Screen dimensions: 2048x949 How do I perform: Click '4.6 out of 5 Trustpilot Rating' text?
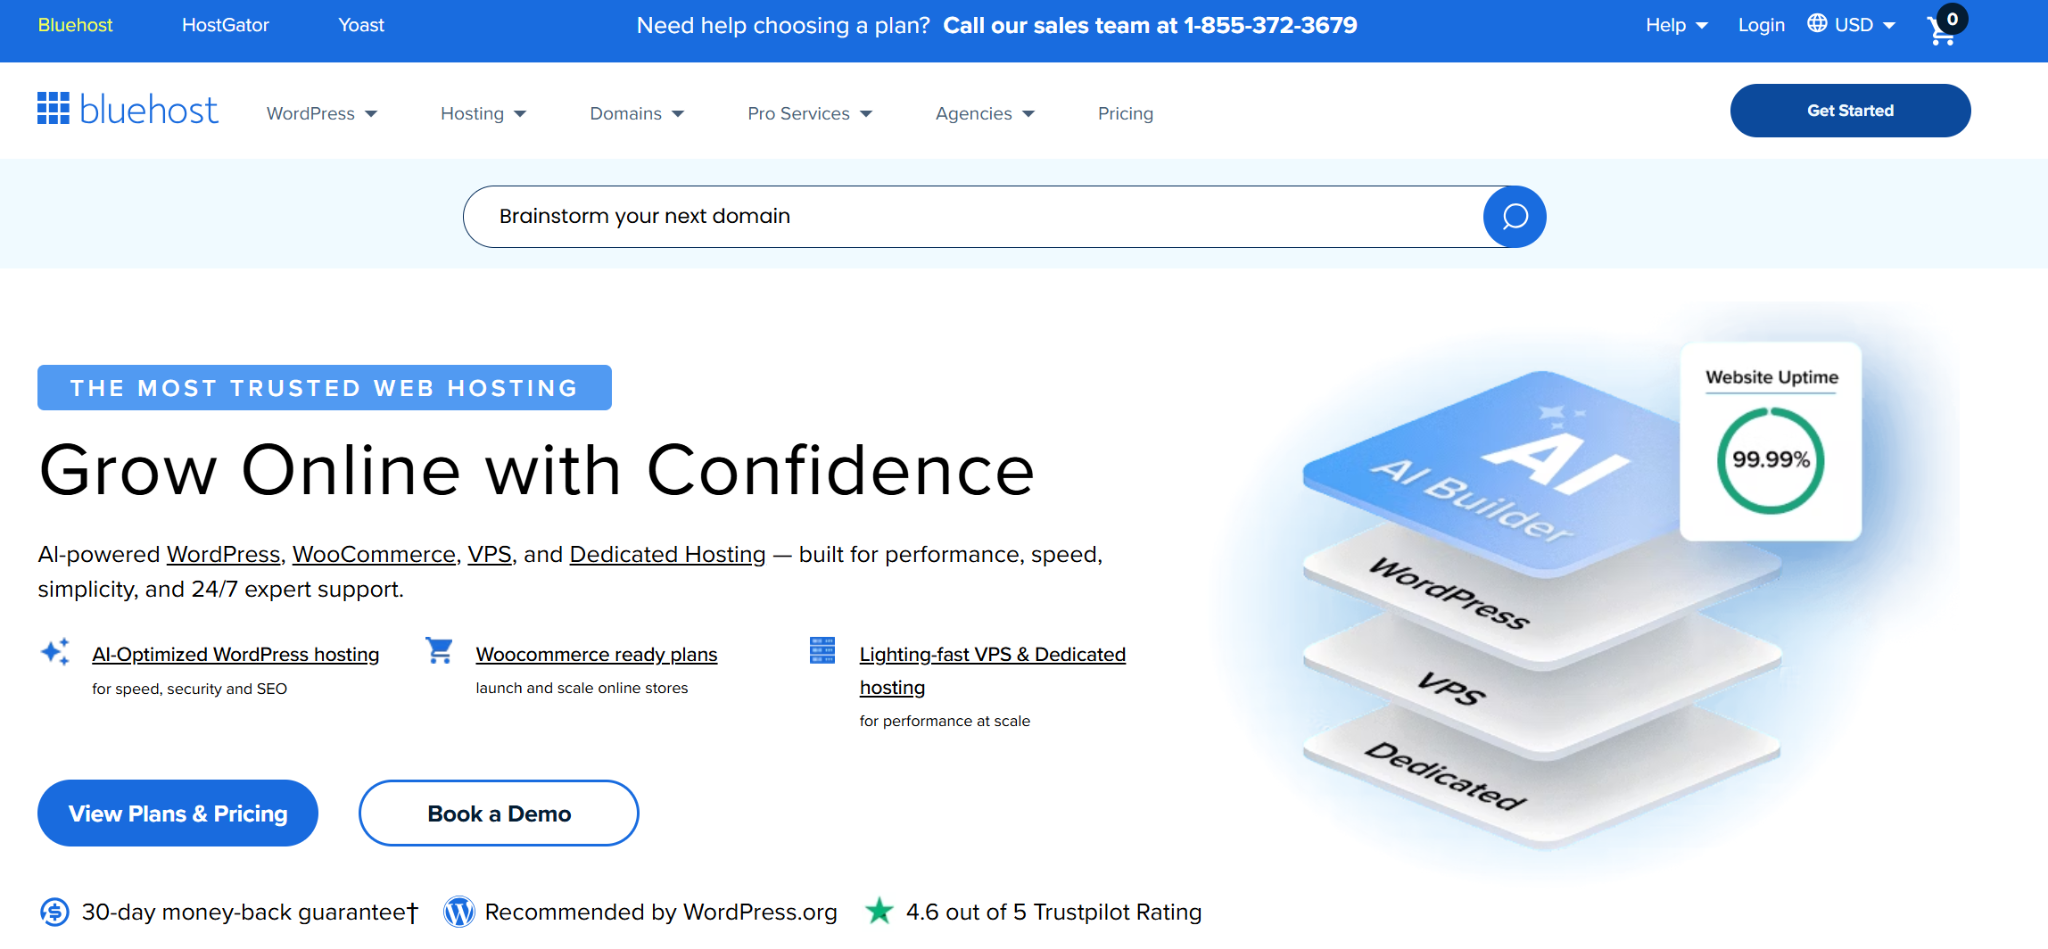click(x=1053, y=912)
